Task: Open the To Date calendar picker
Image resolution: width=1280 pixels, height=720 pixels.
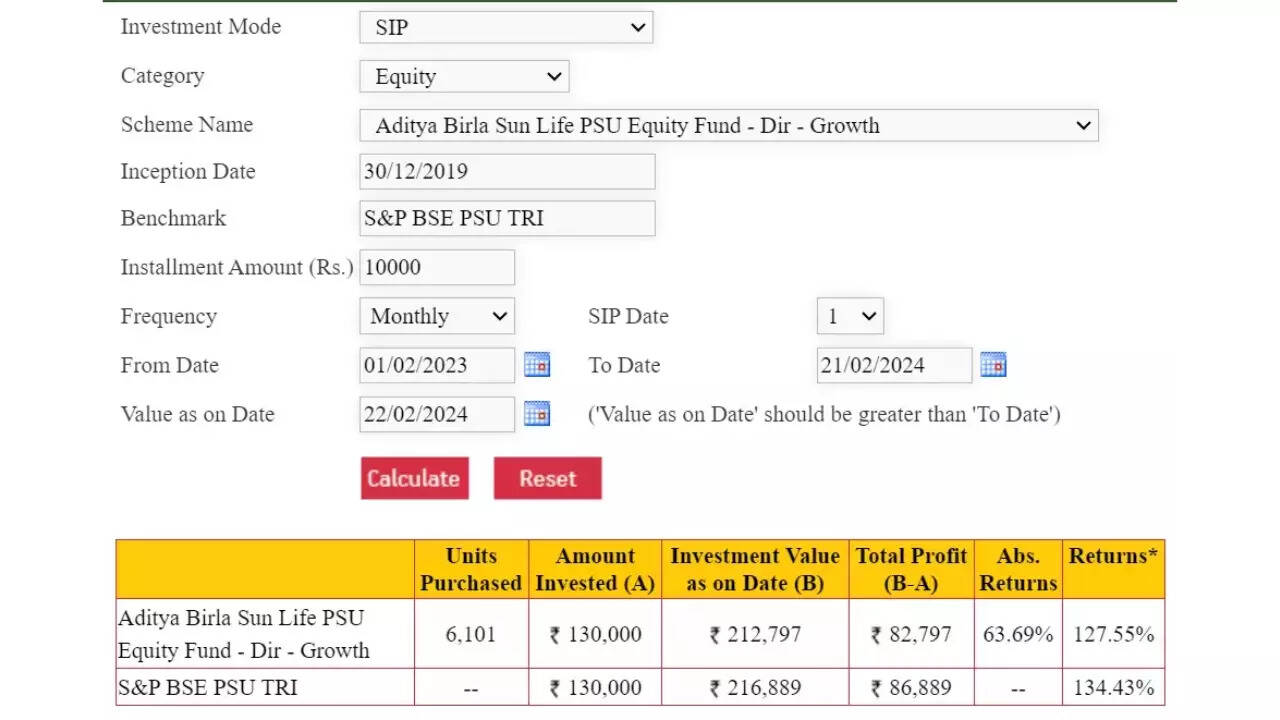Action: coord(993,365)
